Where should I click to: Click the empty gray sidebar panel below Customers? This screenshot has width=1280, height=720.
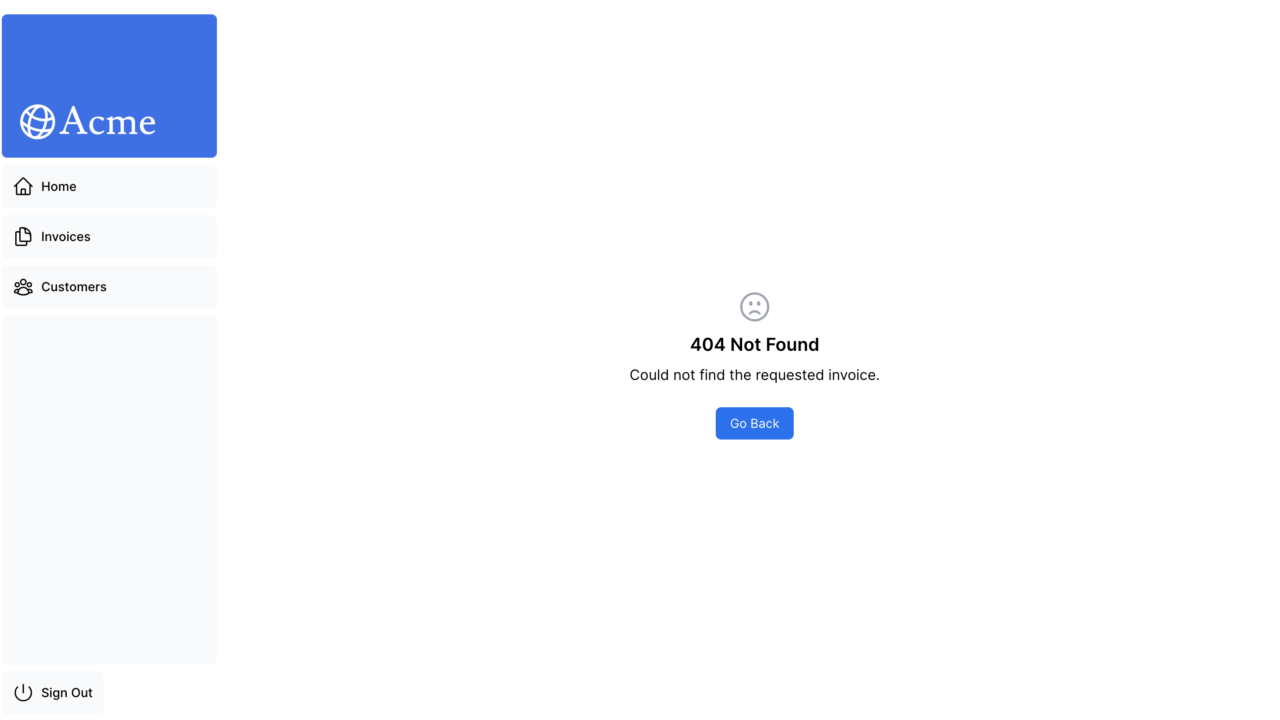pyautogui.click(x=109, y=490)
